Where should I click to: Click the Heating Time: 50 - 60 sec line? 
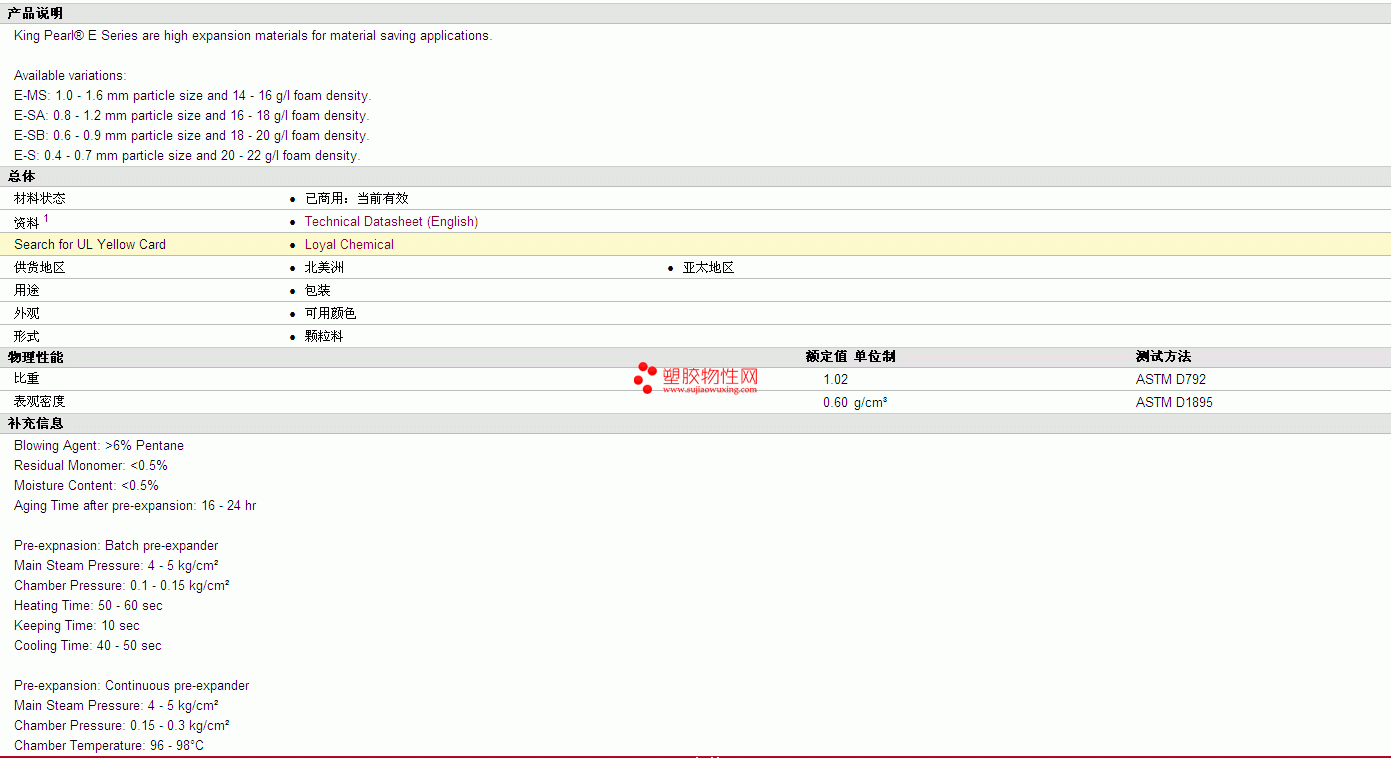(x=88, y=605)
